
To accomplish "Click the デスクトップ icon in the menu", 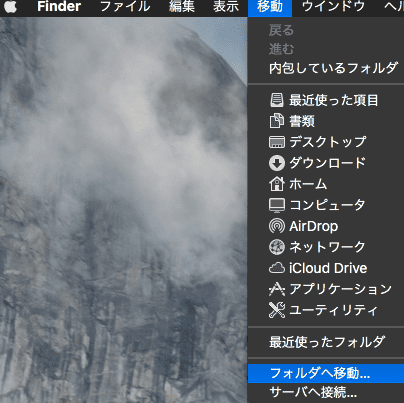I will point(277,142).
